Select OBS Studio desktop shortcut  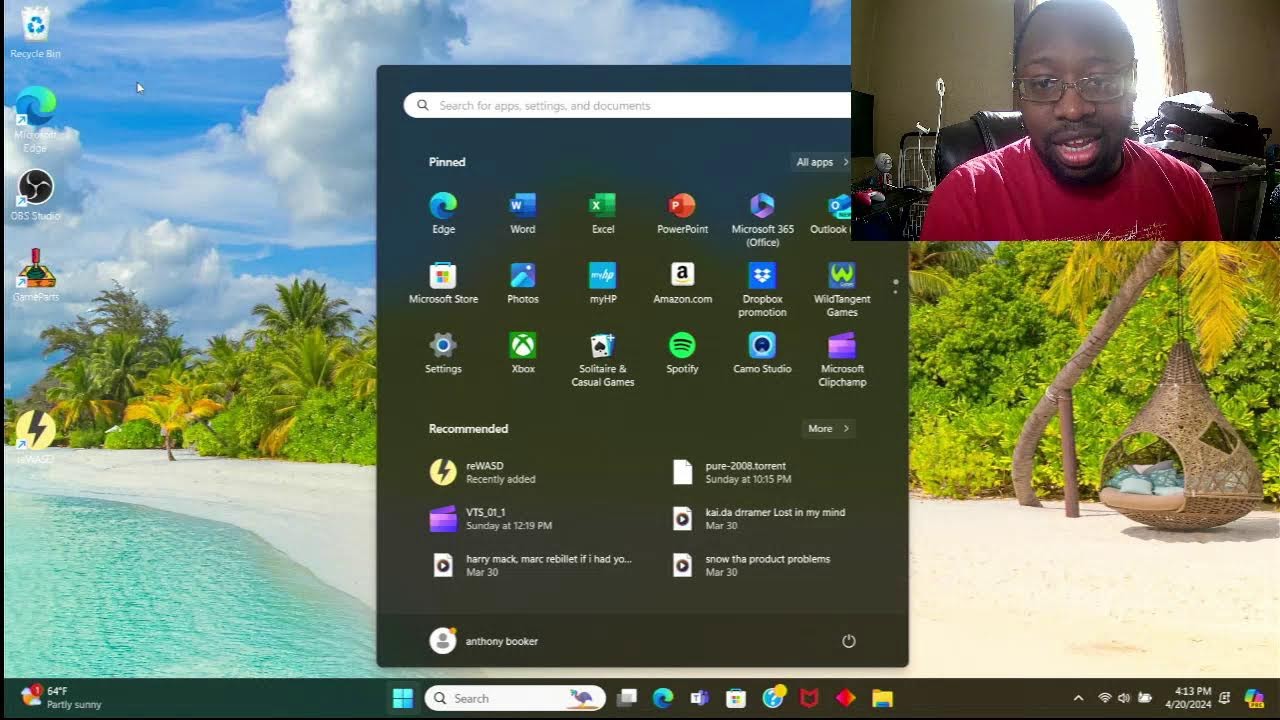tap(35, 195)
